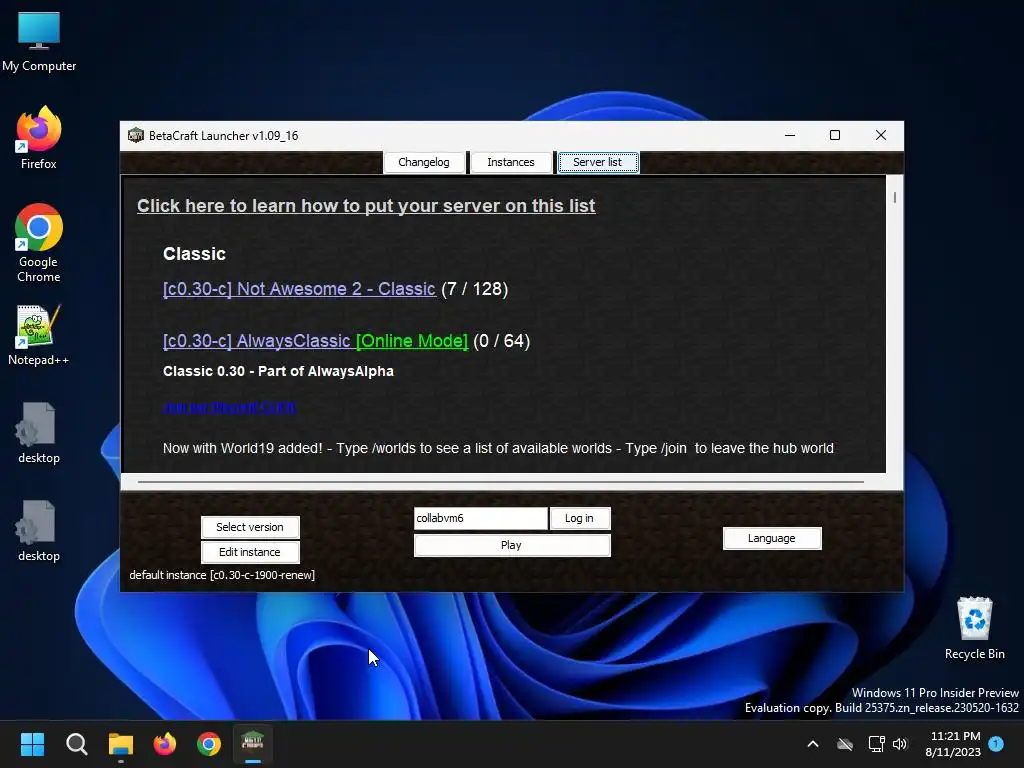Click 'Classic 0.30 - Part of AlwaysAlpha' text
This screenshot has height=768, width=1024.
278,371
